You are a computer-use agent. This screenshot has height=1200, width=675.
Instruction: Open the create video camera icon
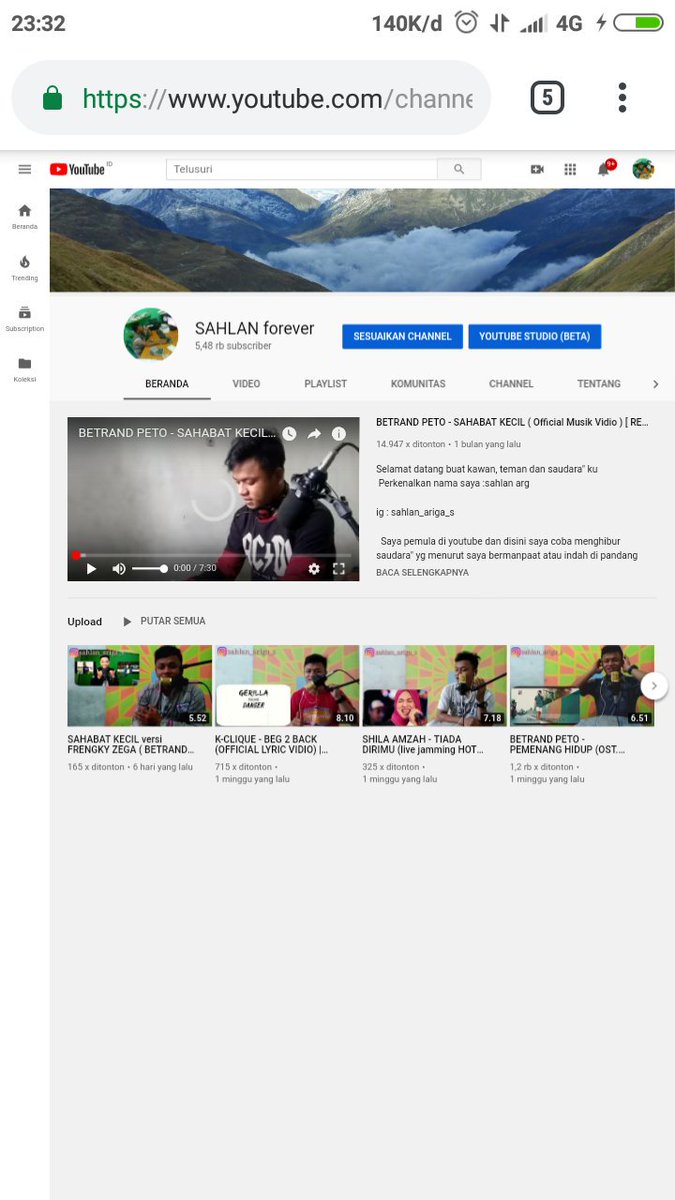point(537,170)
